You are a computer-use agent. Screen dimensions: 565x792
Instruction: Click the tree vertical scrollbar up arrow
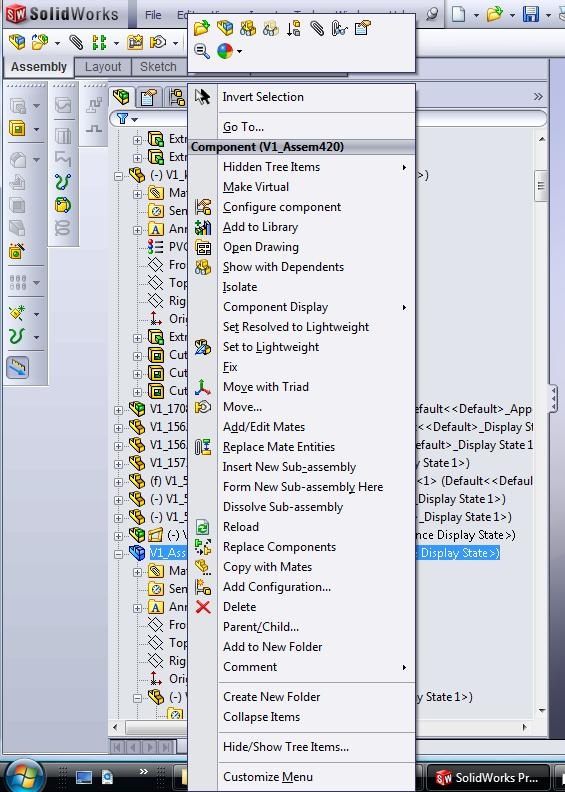(x=542, y=139)
